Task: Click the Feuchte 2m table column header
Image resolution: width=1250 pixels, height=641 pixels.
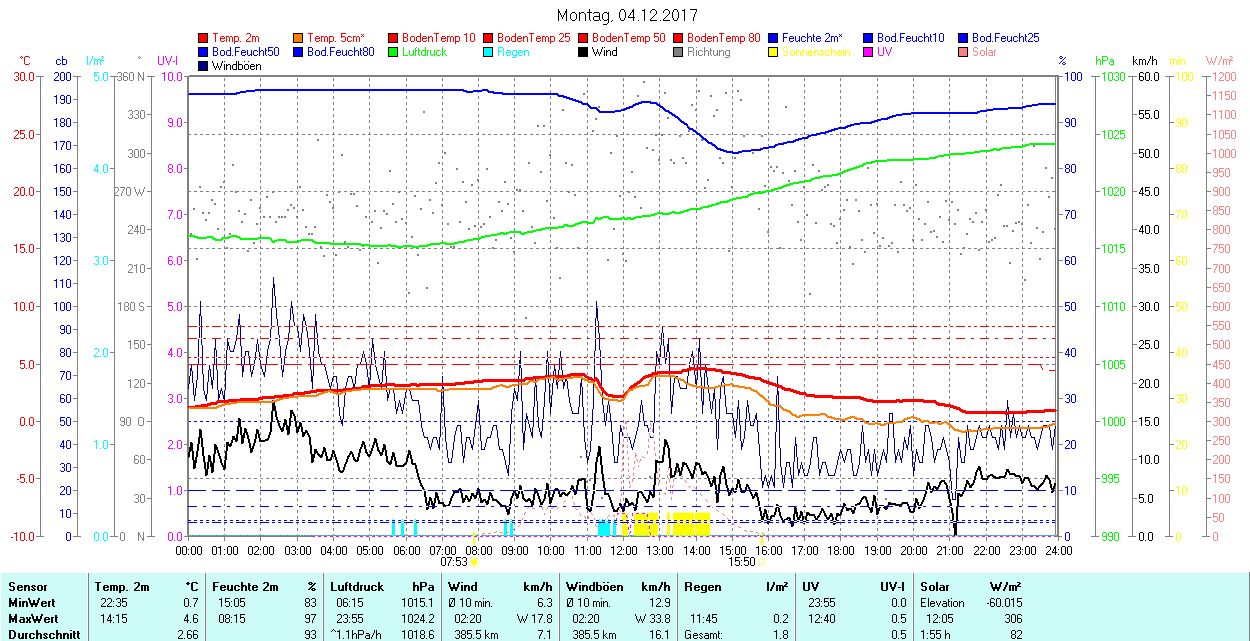Action: click(246, 587)
